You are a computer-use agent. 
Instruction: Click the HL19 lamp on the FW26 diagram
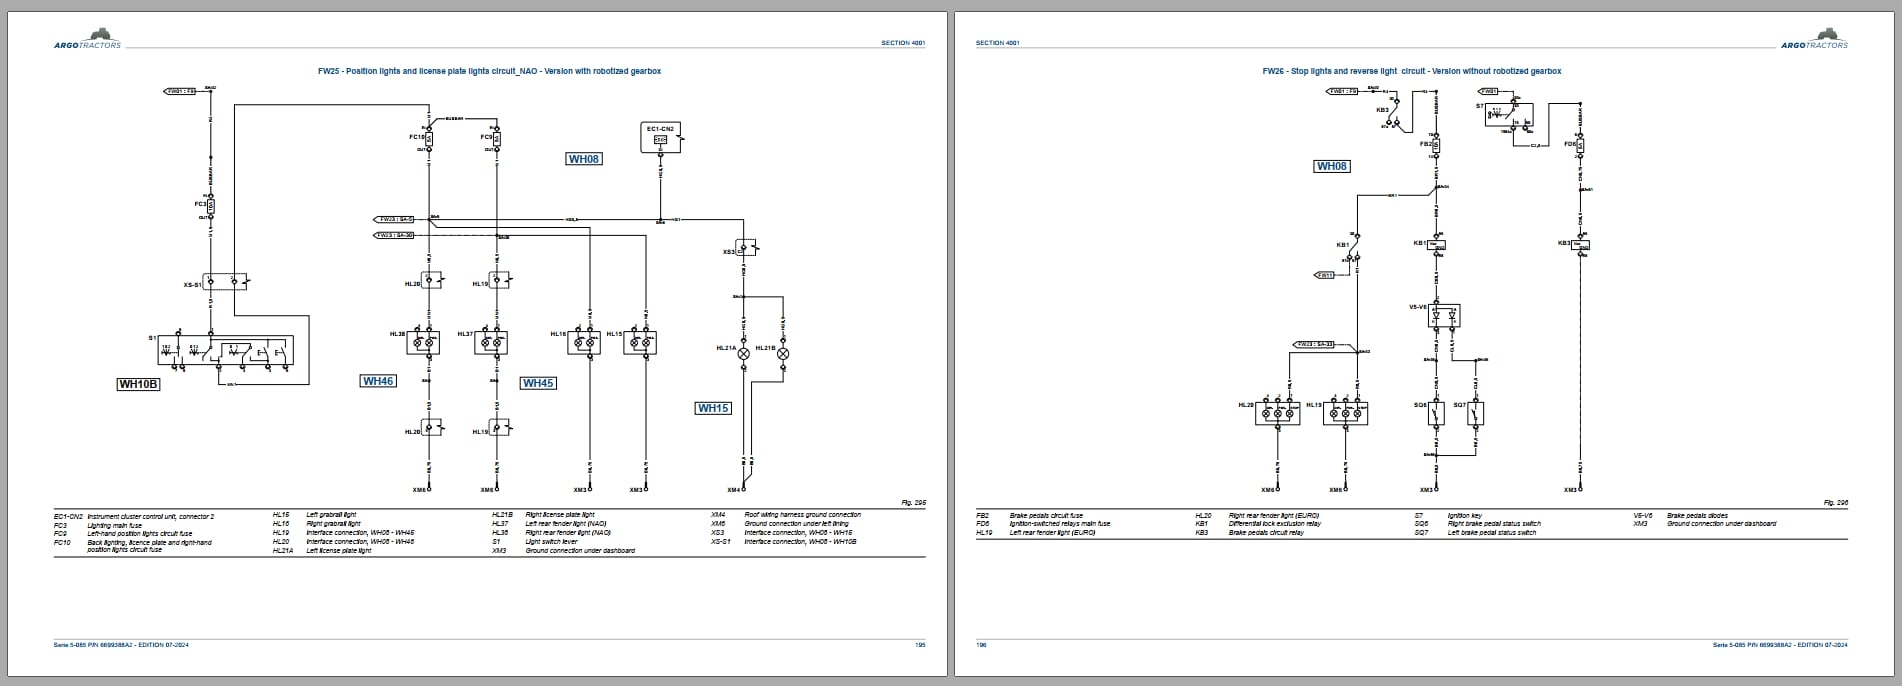1346,413
